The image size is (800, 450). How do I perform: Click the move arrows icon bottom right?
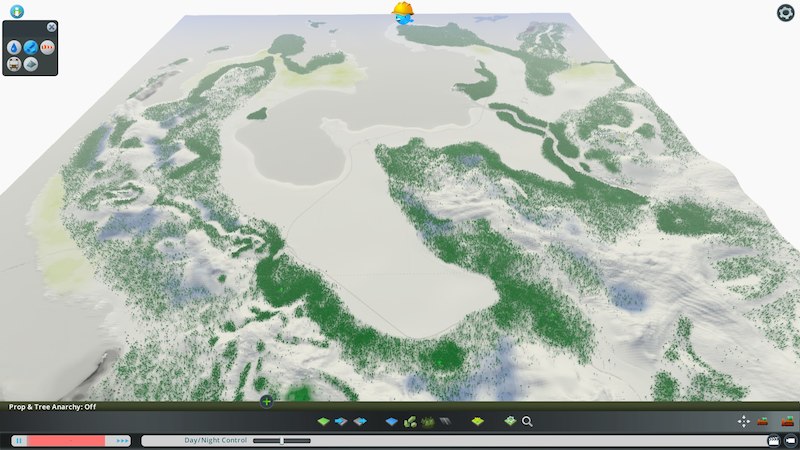click(x=743, y=422)
